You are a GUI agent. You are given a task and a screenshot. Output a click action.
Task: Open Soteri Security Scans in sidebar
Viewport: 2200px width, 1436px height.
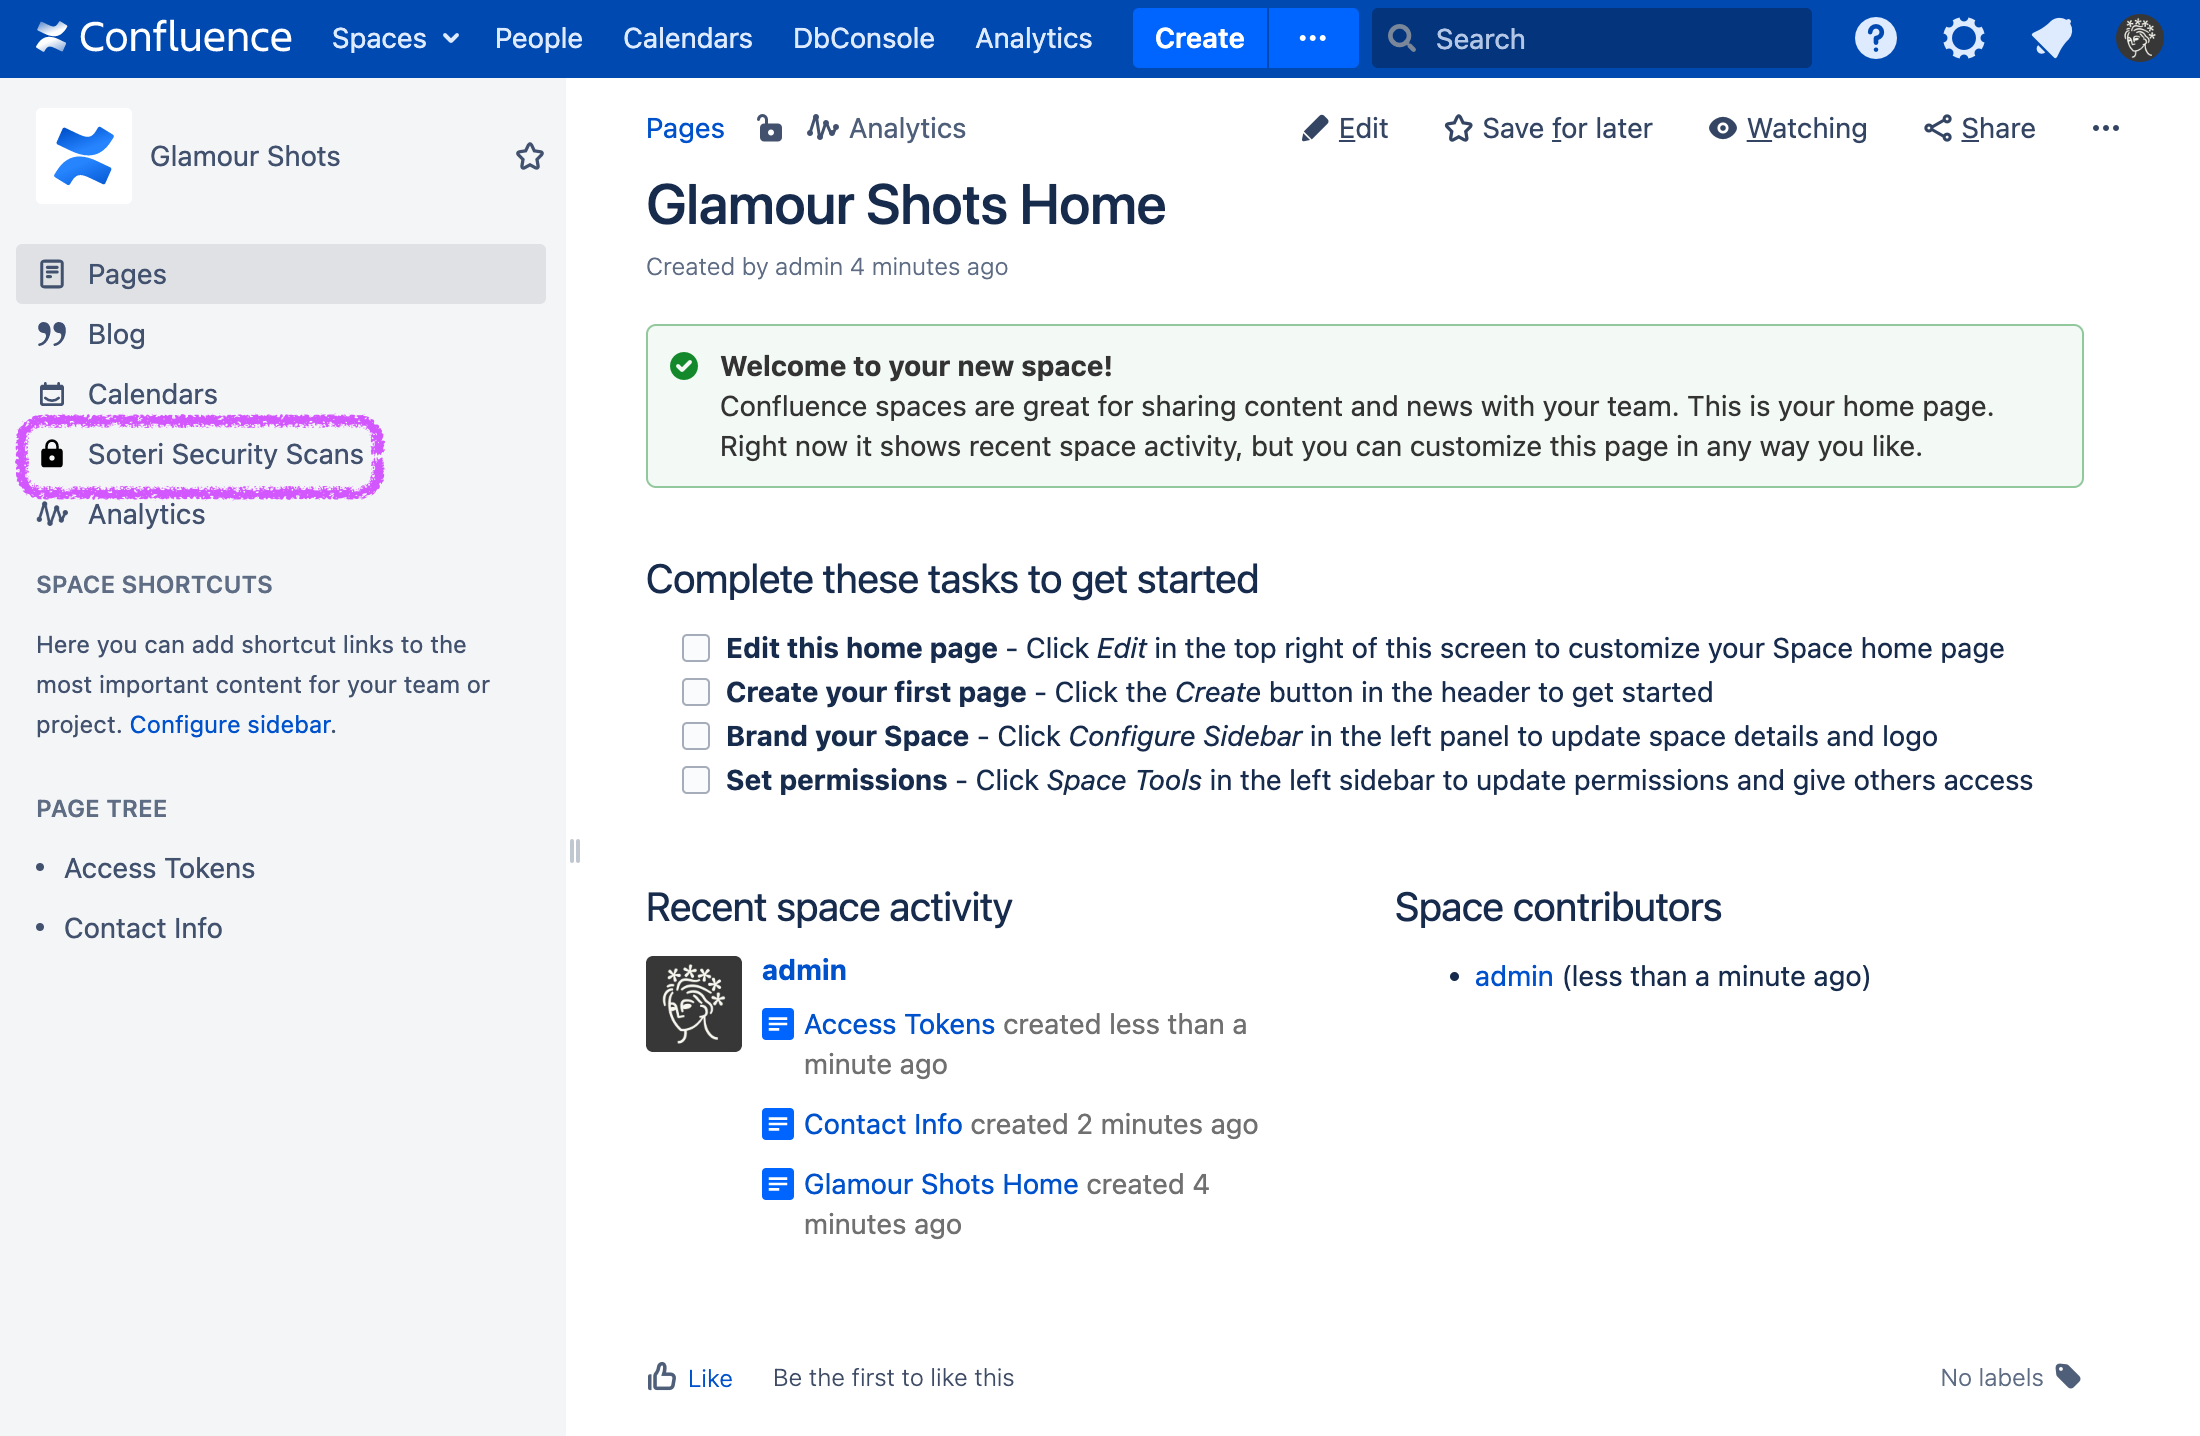pos(224,454)
